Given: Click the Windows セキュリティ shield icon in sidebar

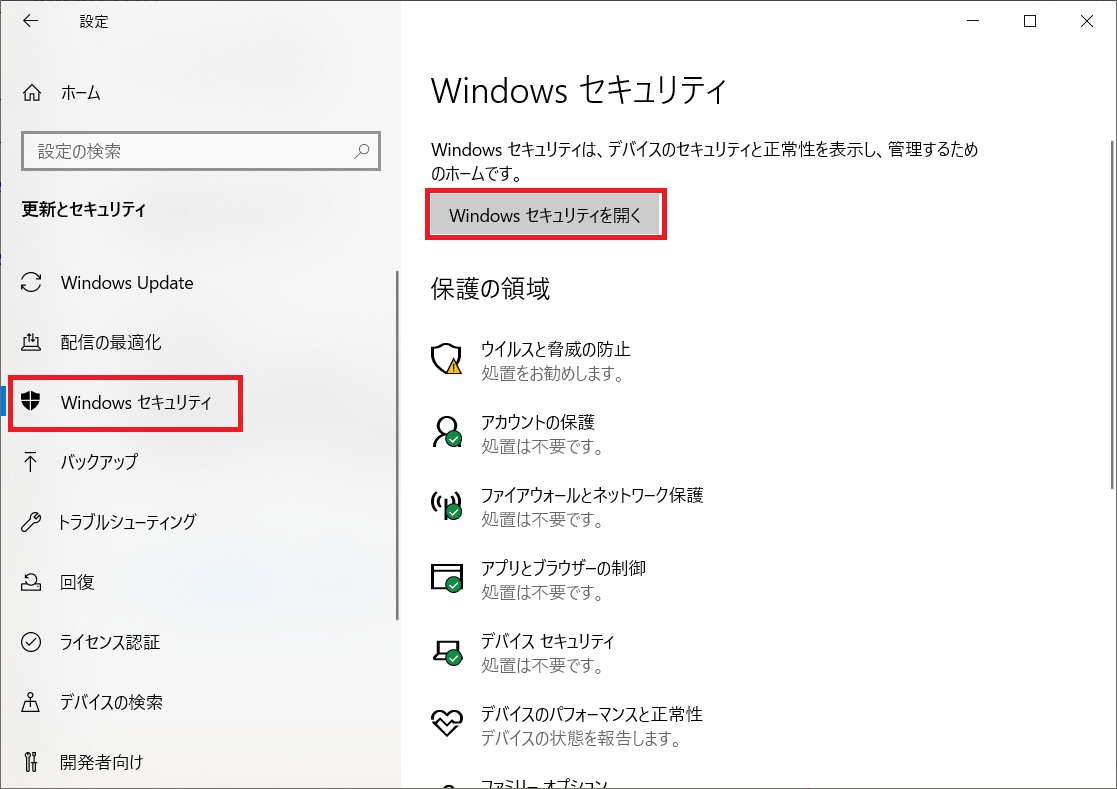Looking at the screenshot, I should click(x=31, y=402).
